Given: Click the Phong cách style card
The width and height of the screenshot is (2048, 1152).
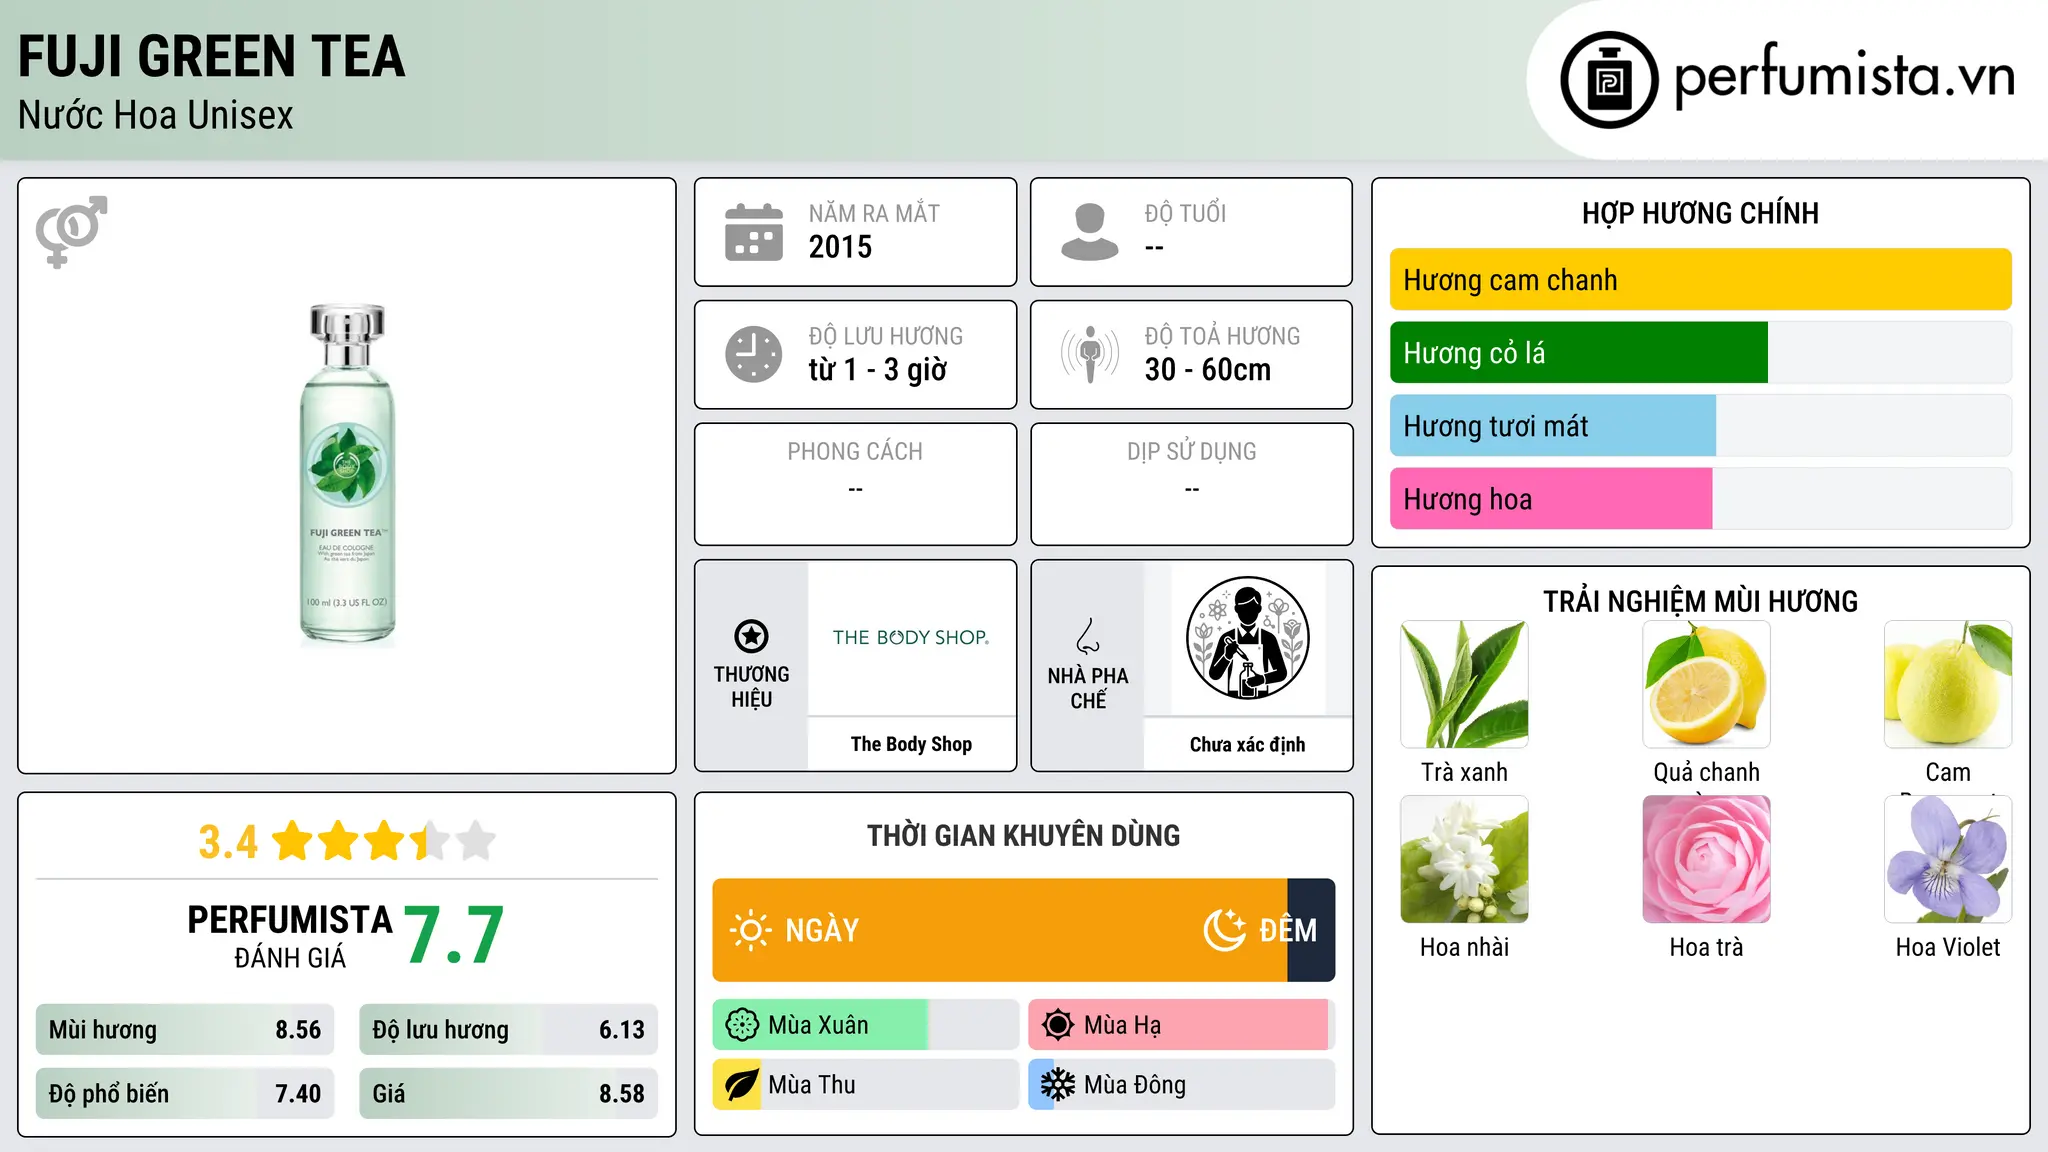Looking at the screenshot, I should (x=855, y=484).
